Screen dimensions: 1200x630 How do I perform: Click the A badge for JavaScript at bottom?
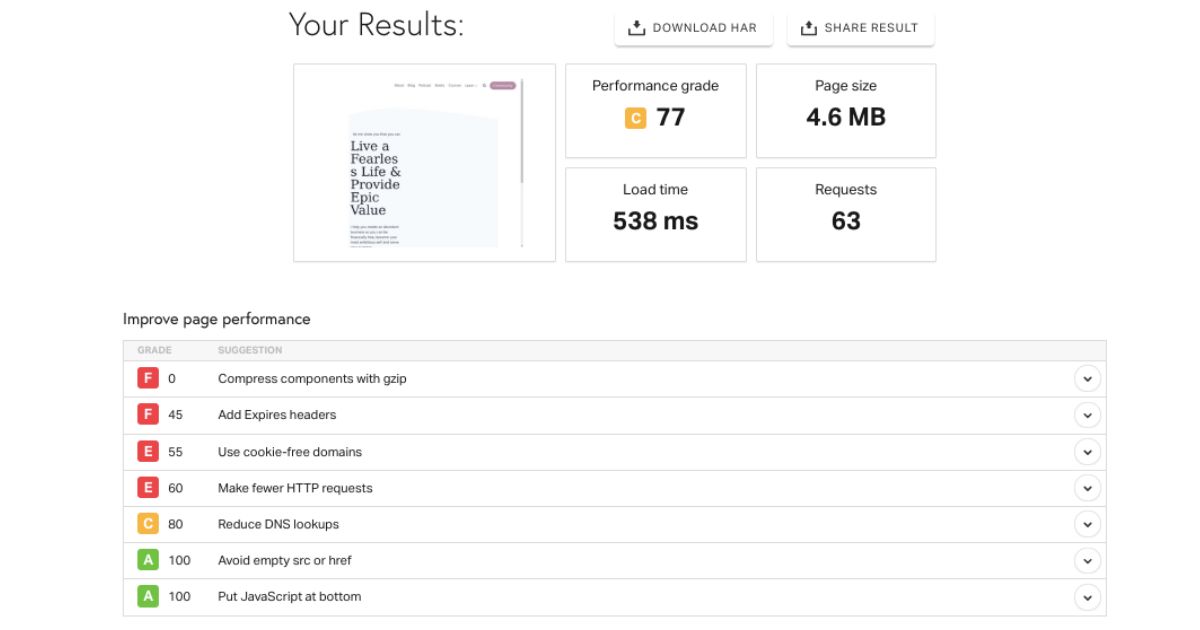click(147, 597)
